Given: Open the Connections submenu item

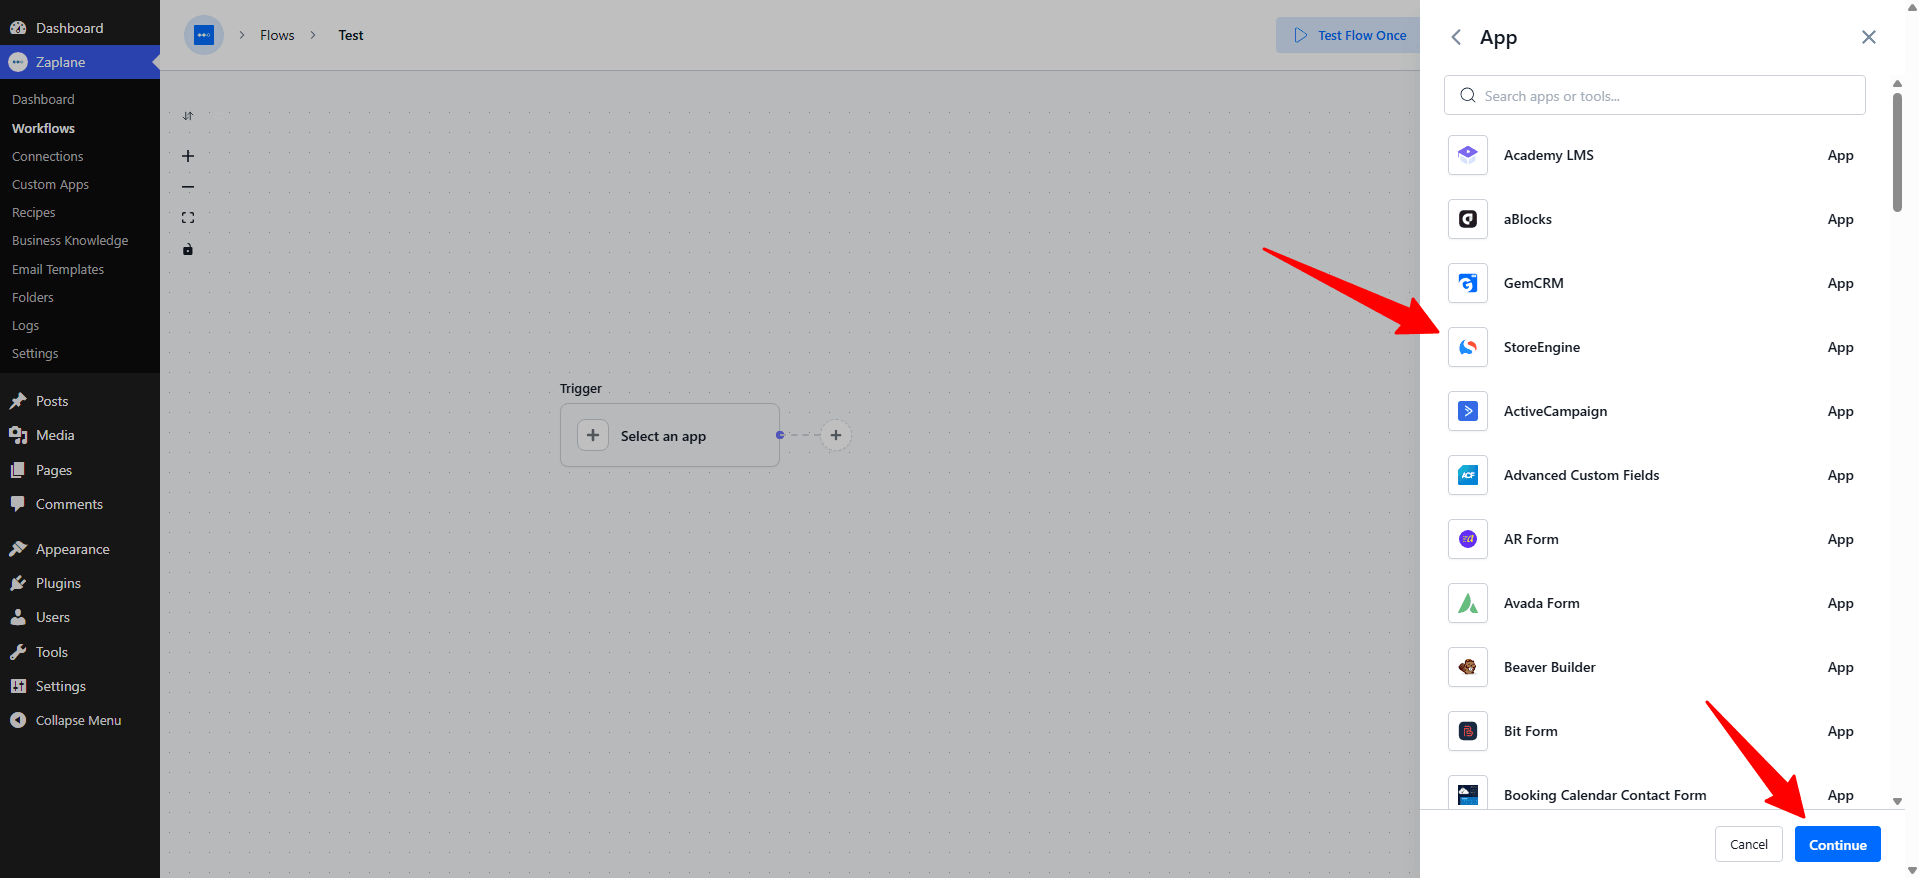Looking at the screenshot, I should click(47, 156).
